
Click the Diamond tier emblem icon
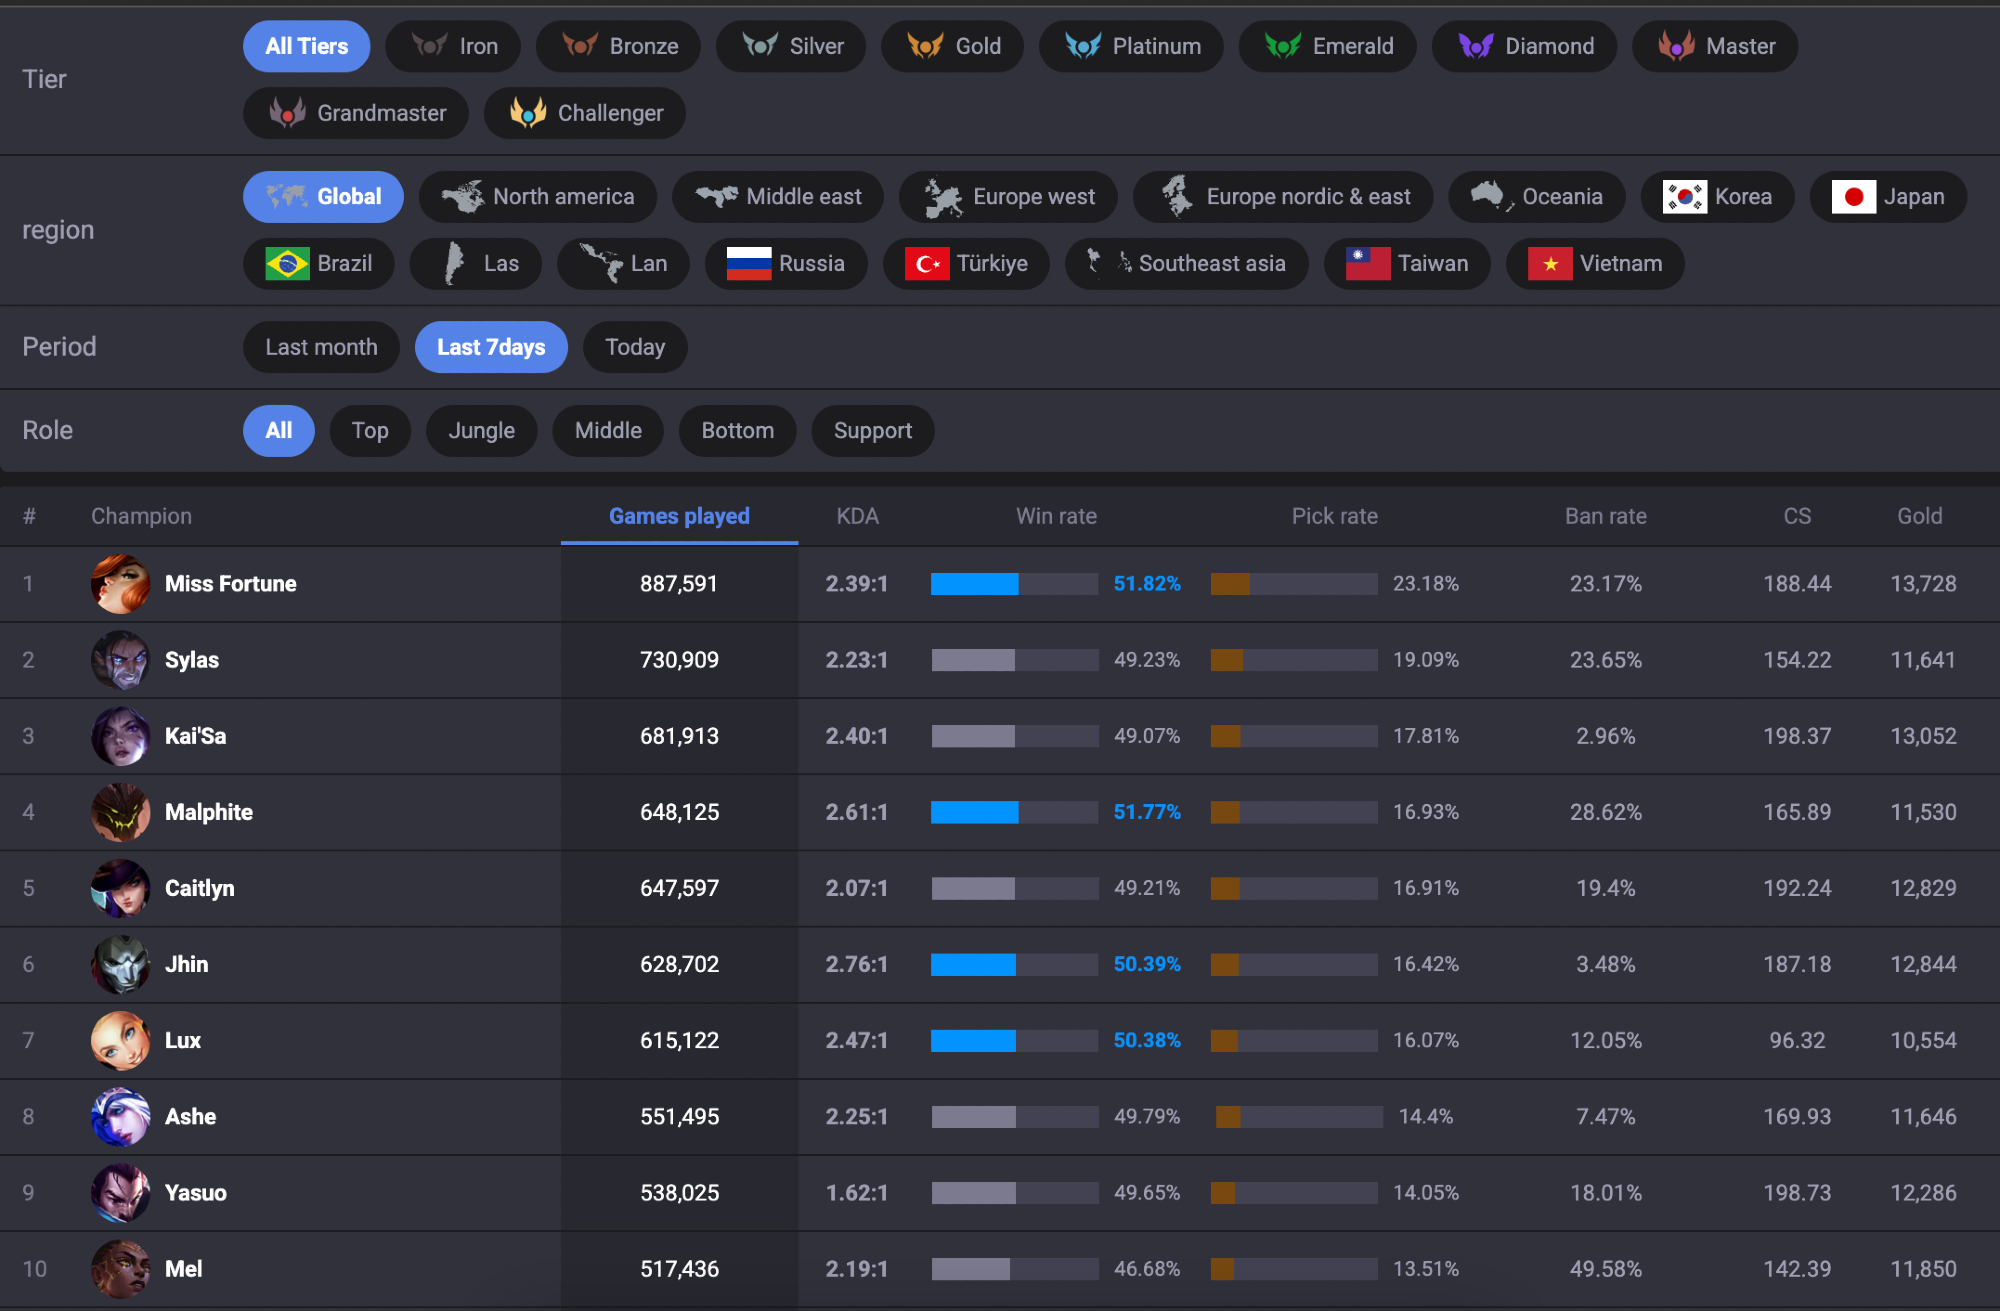[1475, 46]
